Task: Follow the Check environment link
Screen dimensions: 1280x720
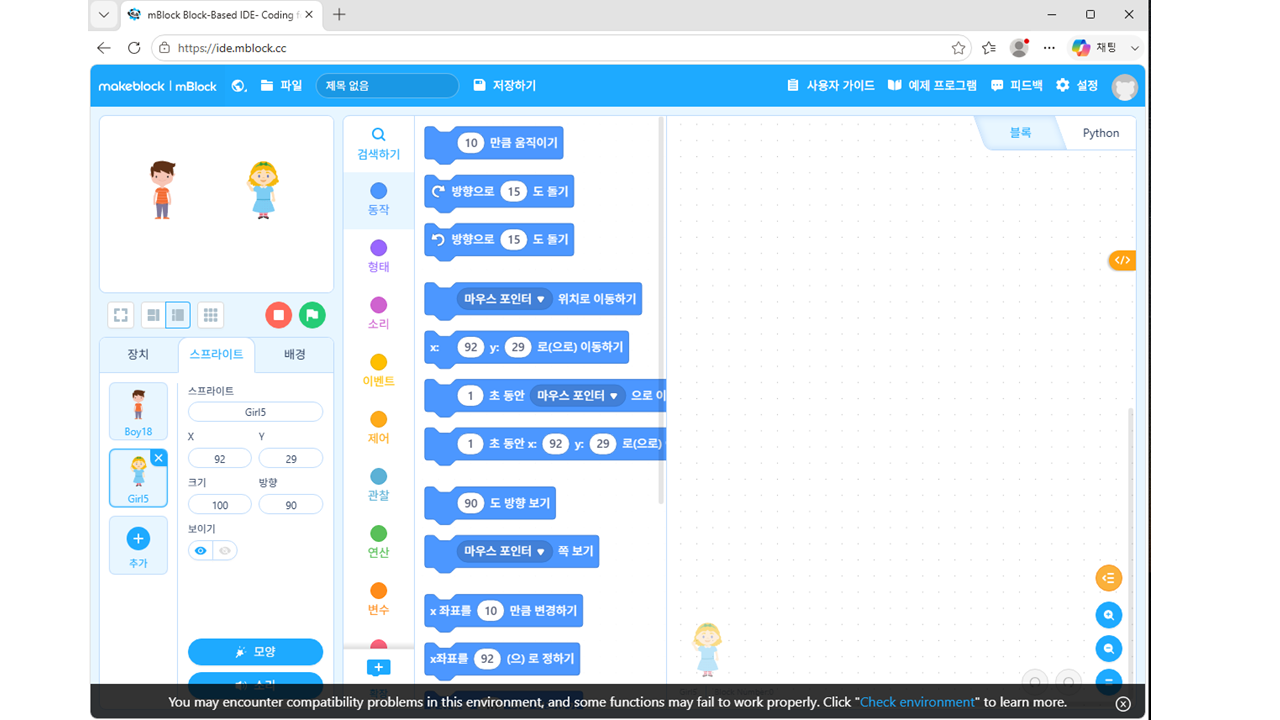Action: click(917, 702)
